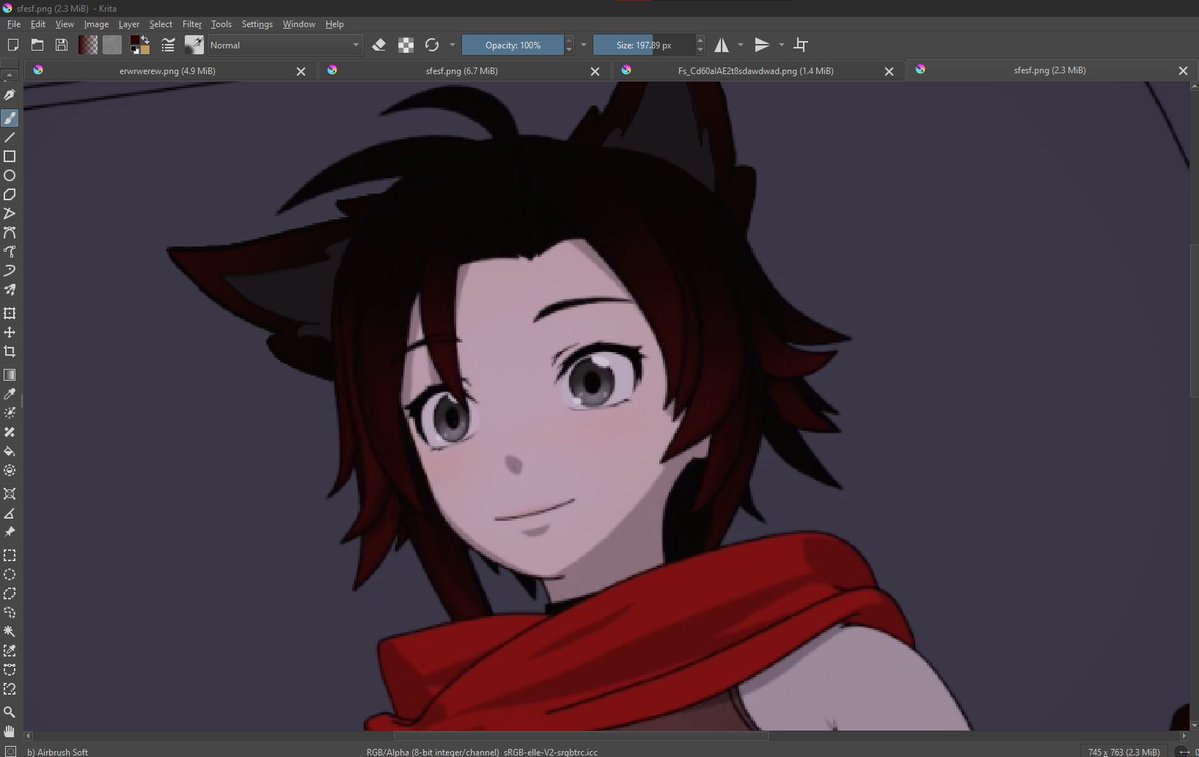1199x757 pixels.
Task: Open the File menu
Action: [14, 24]
